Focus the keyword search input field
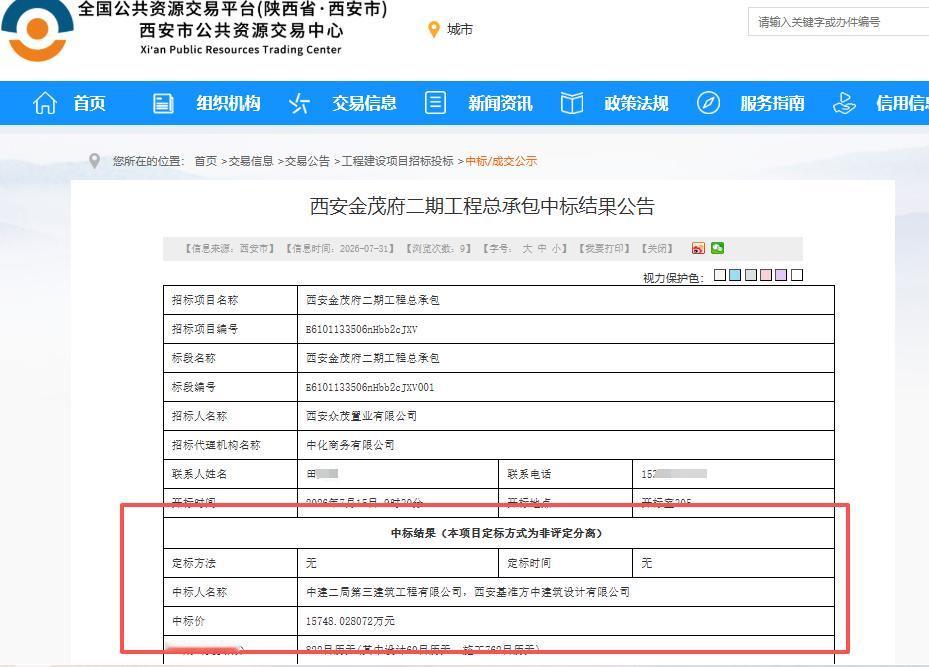Screen dimensions: 929x667 838,22
